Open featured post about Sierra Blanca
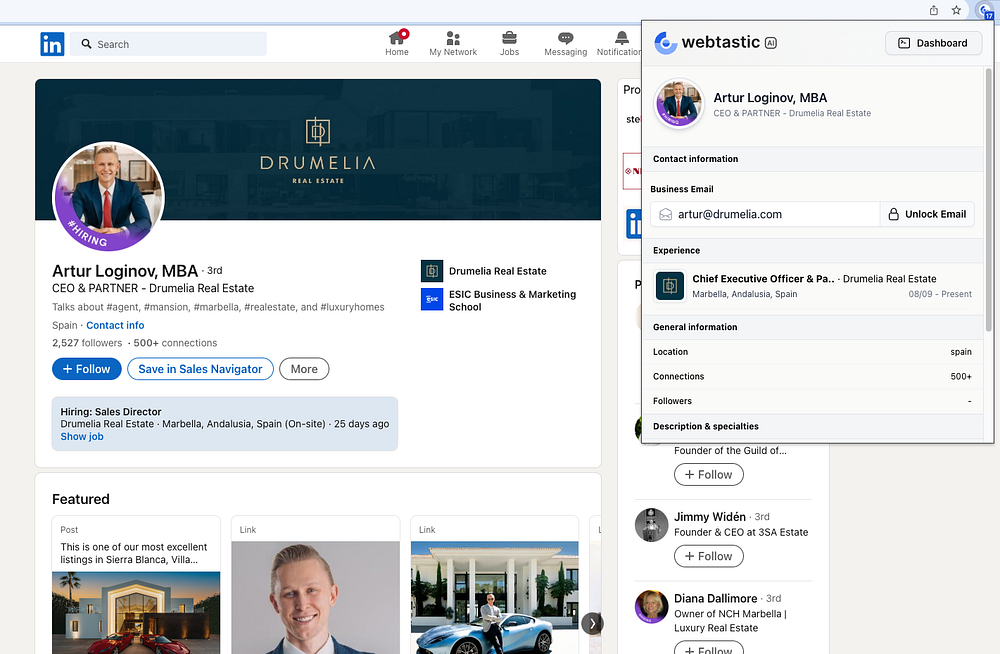Viewport: 1000px width, 654px height. point(136,584)
